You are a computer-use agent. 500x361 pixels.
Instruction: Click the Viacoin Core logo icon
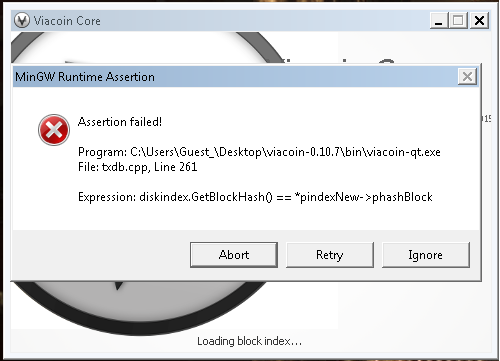click(22, 20)
